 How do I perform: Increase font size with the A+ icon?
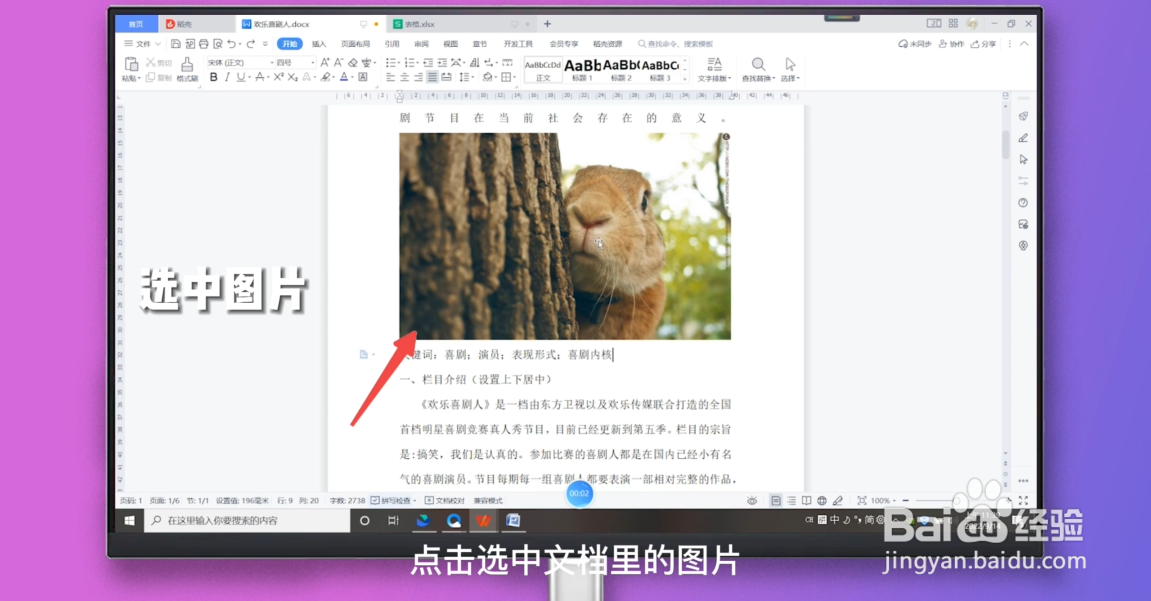tap(324, 62)
